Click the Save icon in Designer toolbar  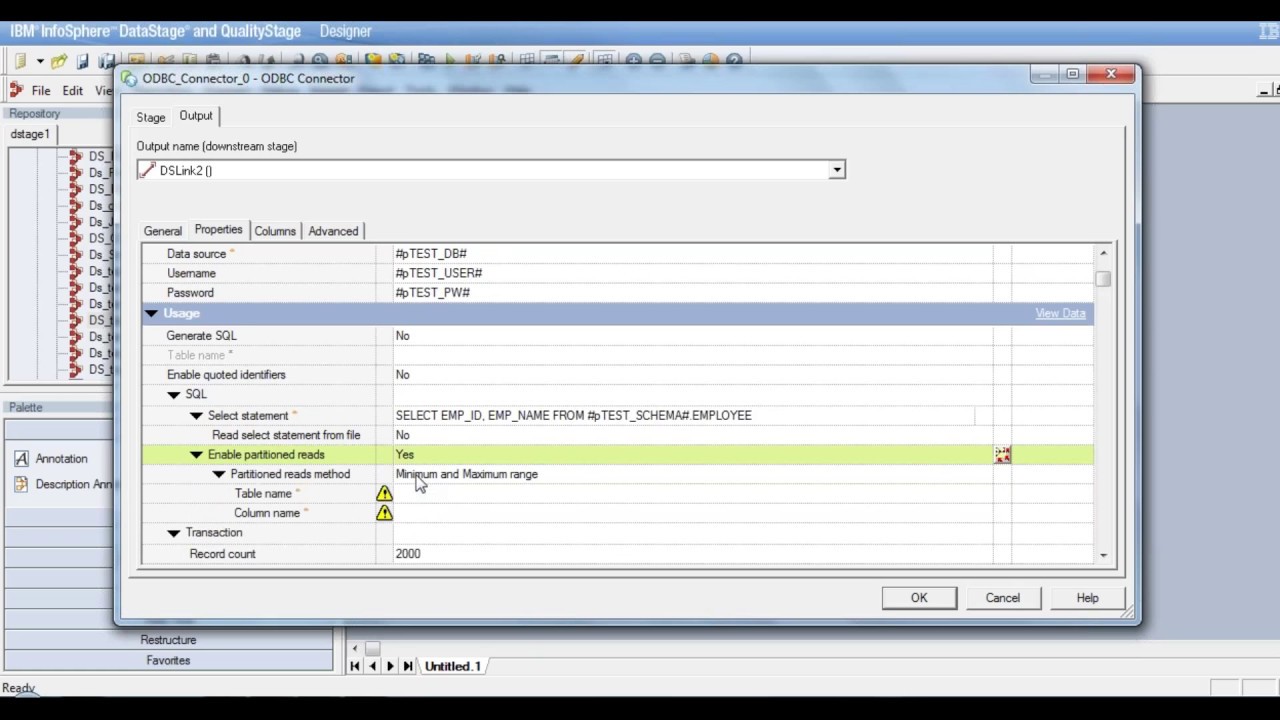pyautogui.click(x=84, y=61)
